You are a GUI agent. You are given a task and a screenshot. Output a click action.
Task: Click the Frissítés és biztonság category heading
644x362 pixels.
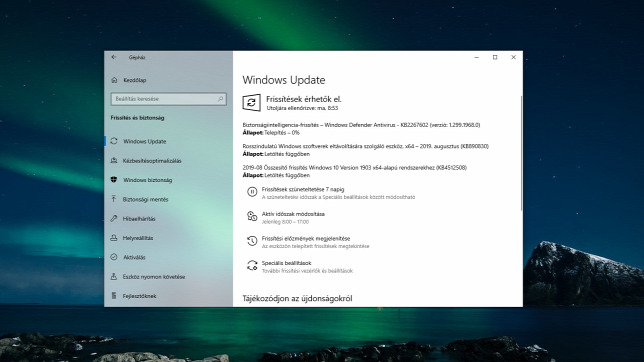(137, 118)
